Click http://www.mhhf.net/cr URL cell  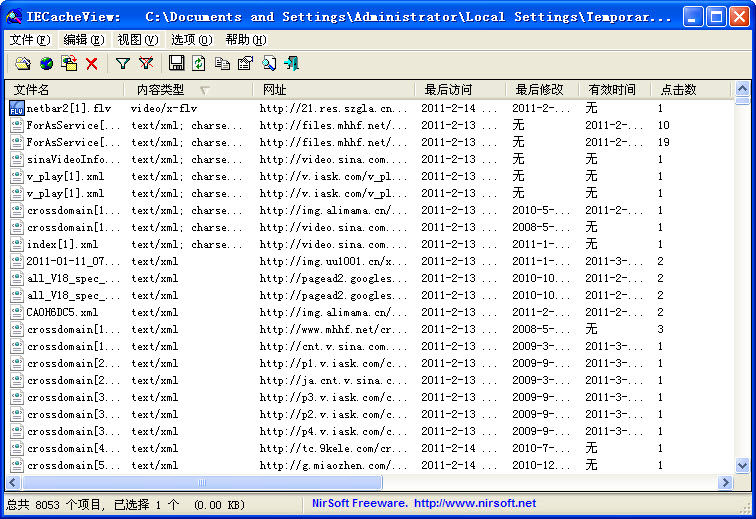[x=333, y=329]
